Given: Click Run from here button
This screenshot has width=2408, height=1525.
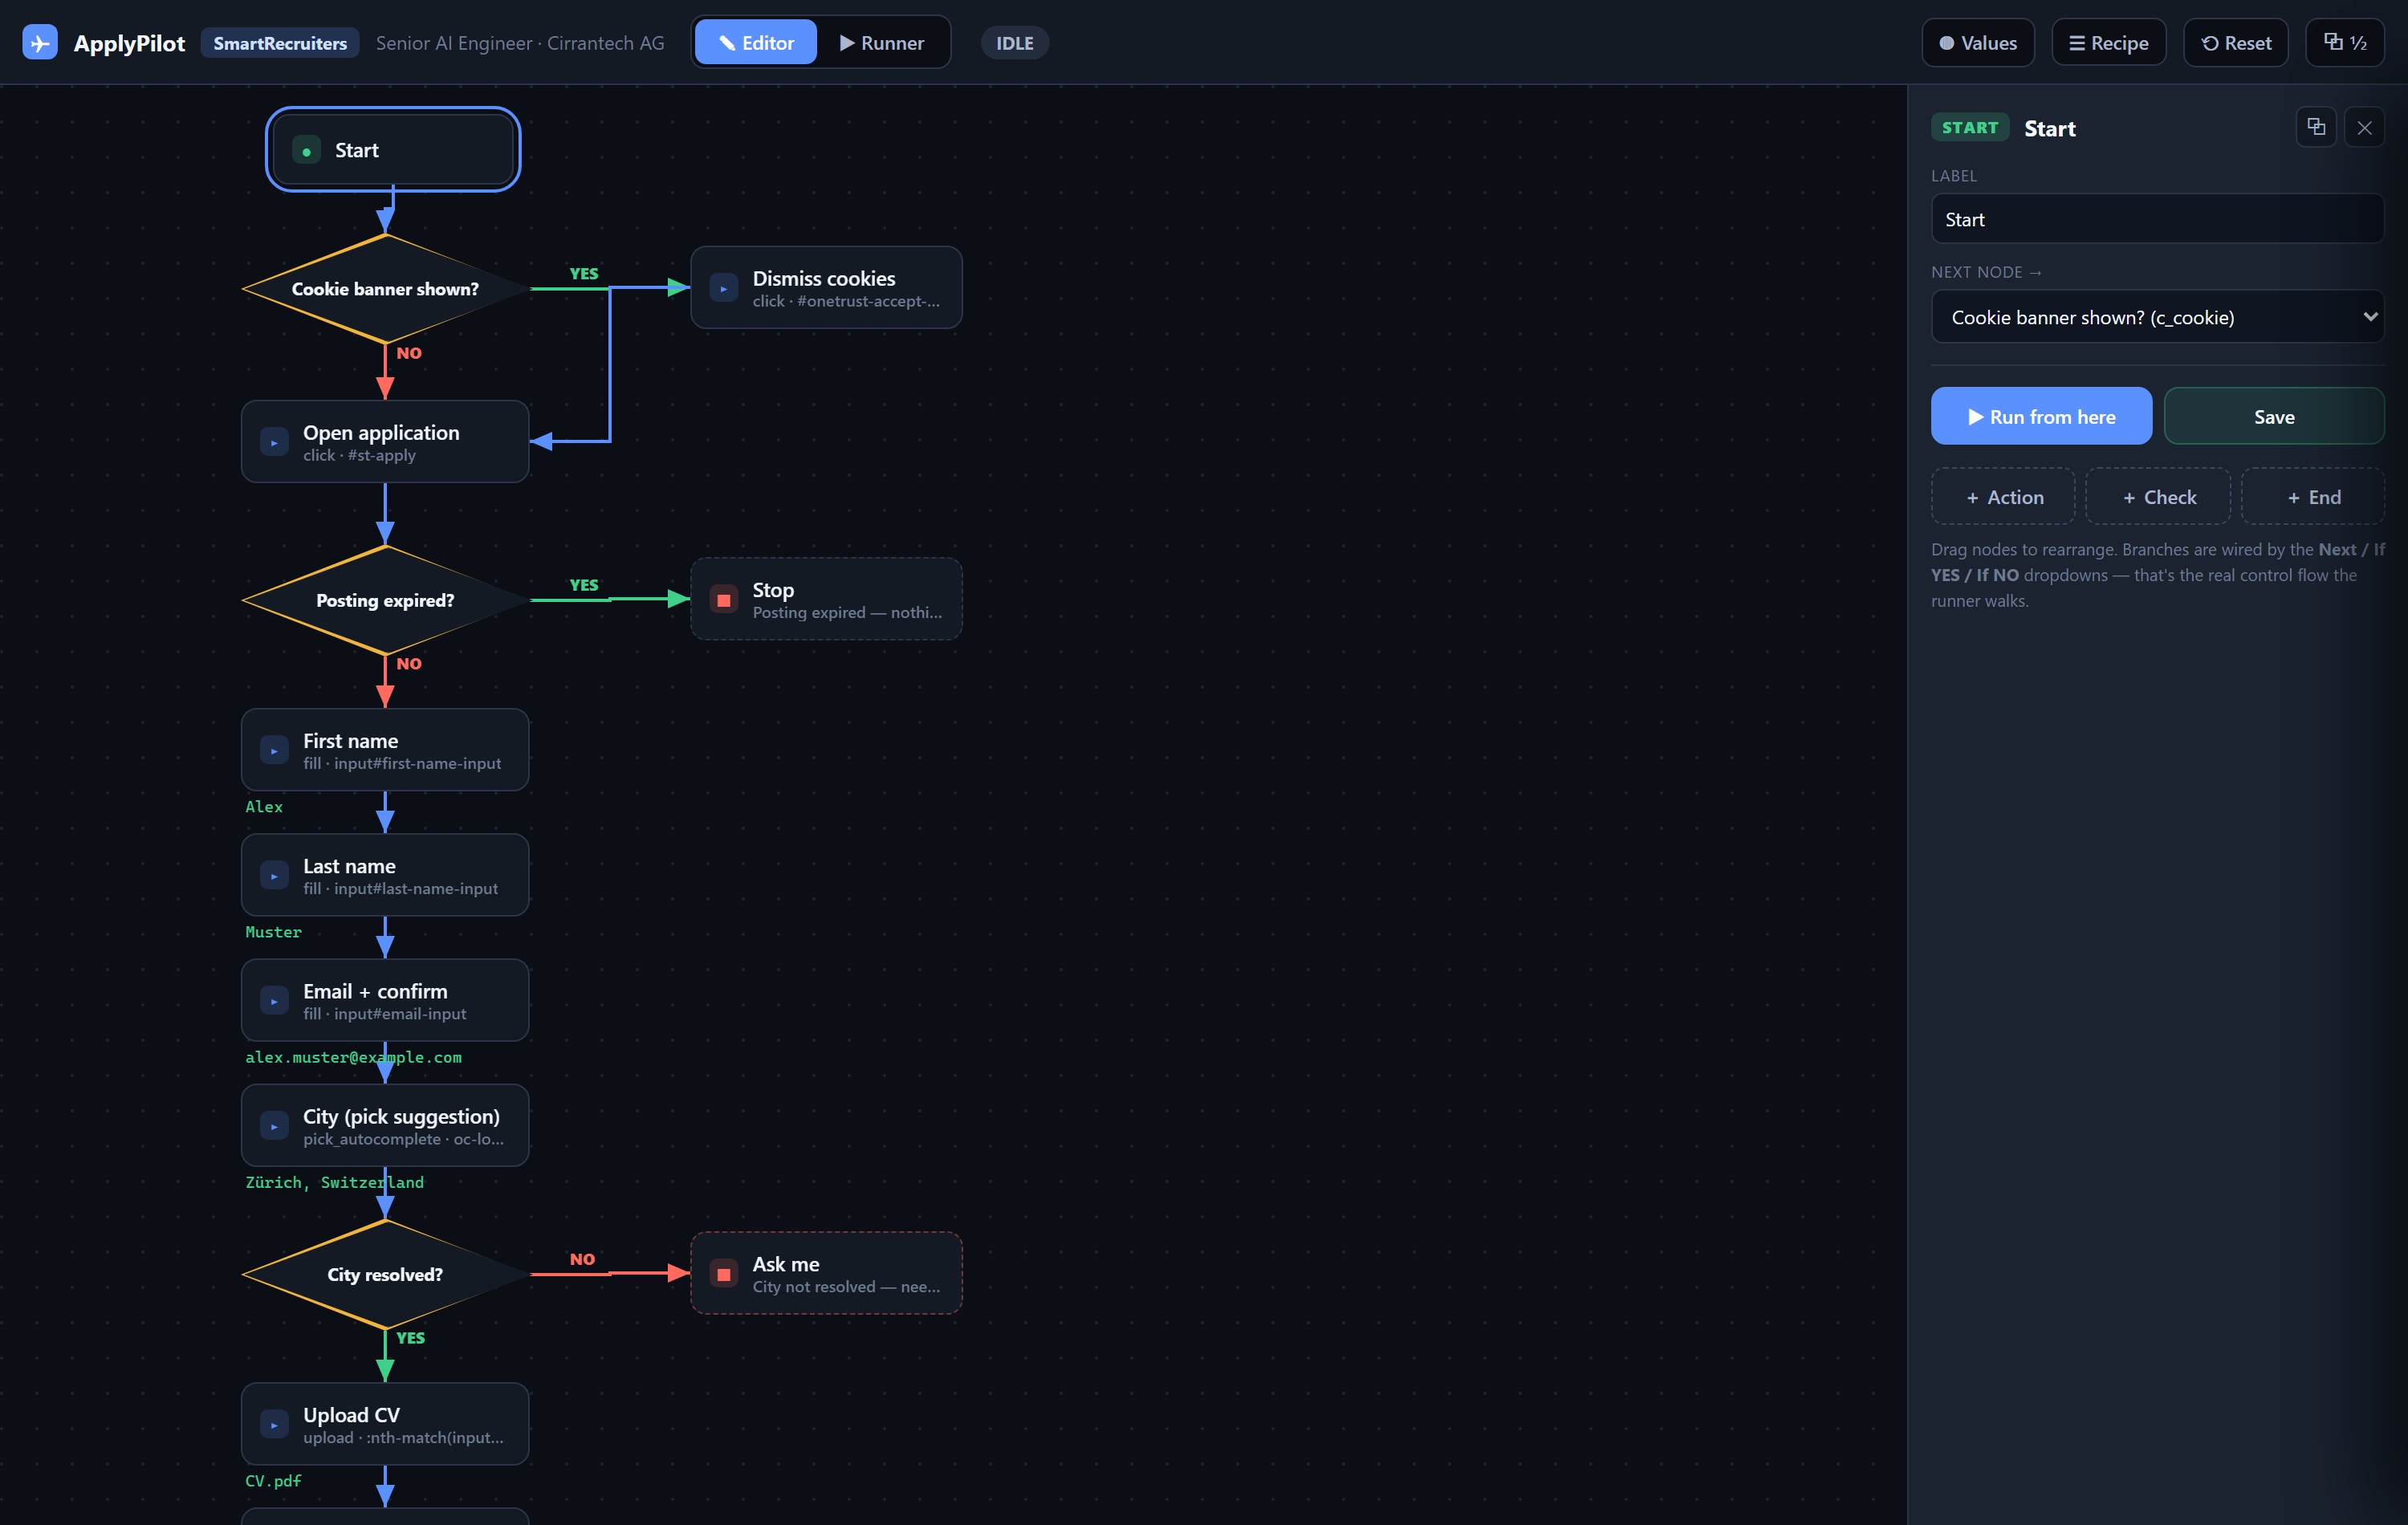Looking at the screenshot, I should click(x=2041, y=417).
